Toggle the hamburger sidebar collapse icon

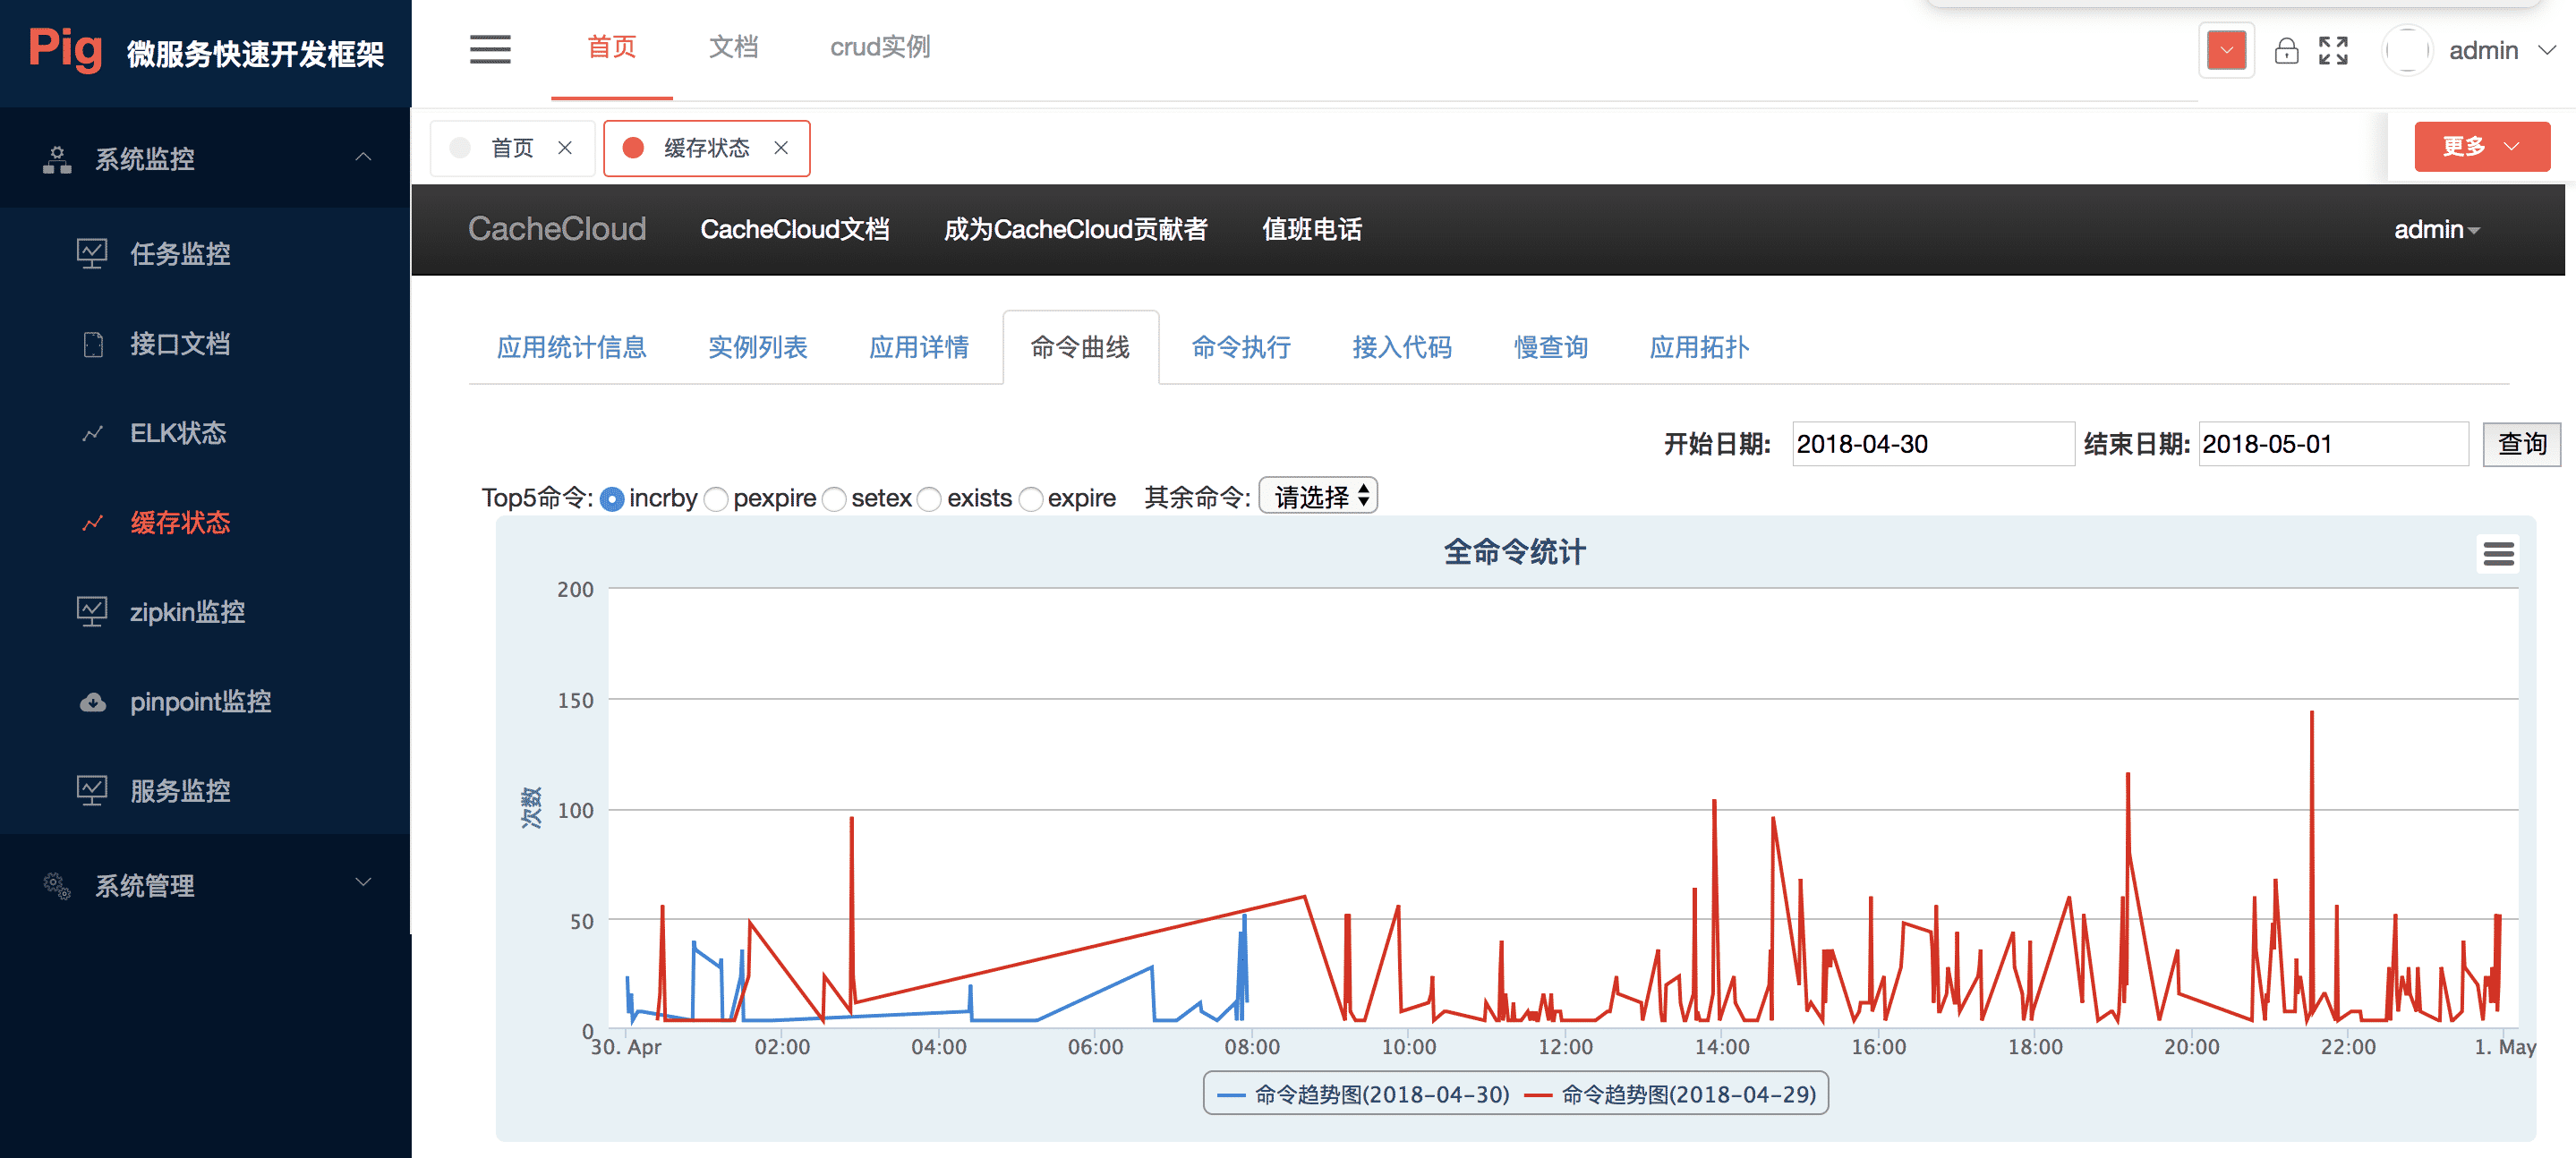[x=490, y=49]
